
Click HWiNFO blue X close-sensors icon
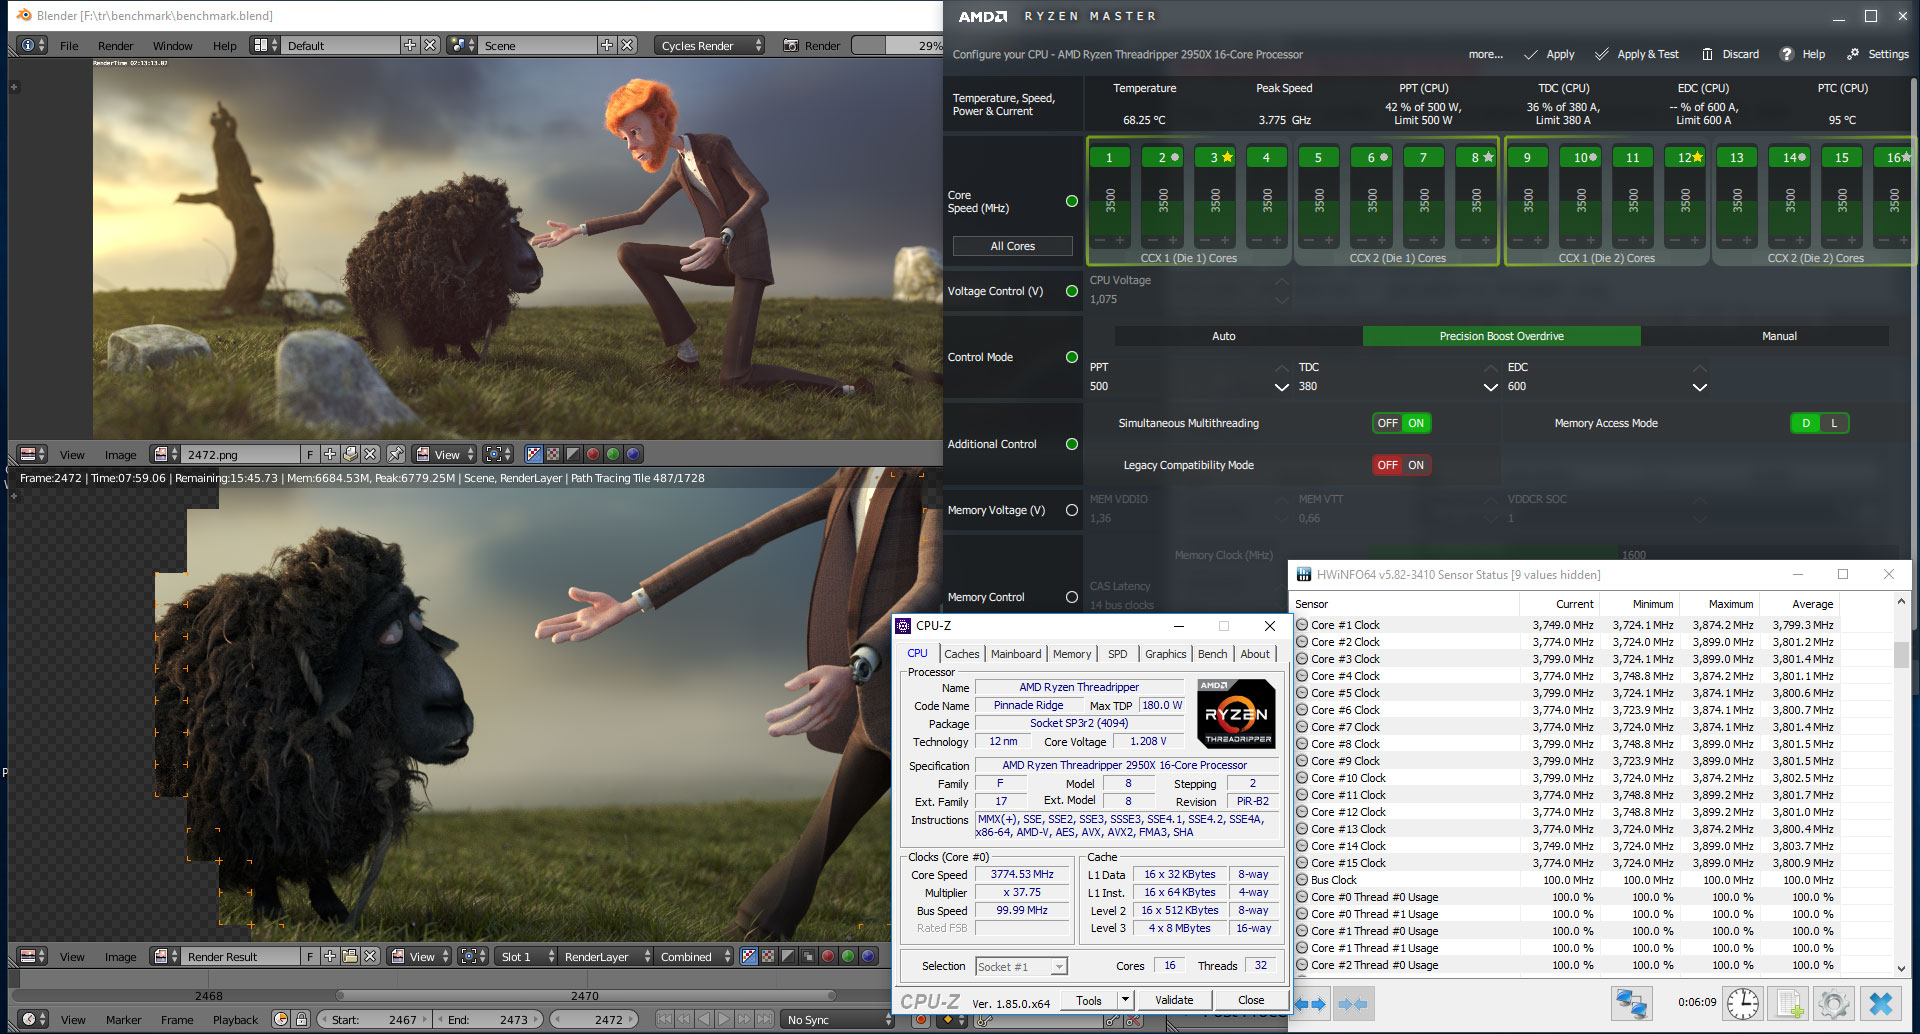[1881, 1003]
